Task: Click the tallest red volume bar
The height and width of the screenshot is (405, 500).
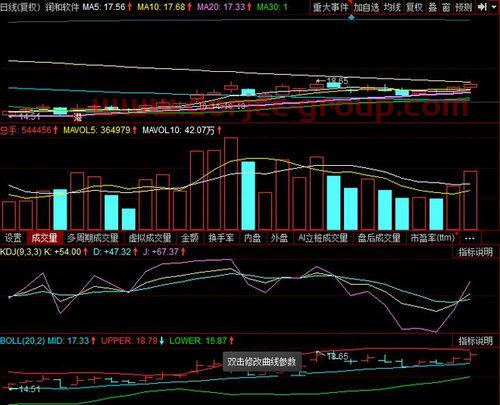Action: point(231,183)
